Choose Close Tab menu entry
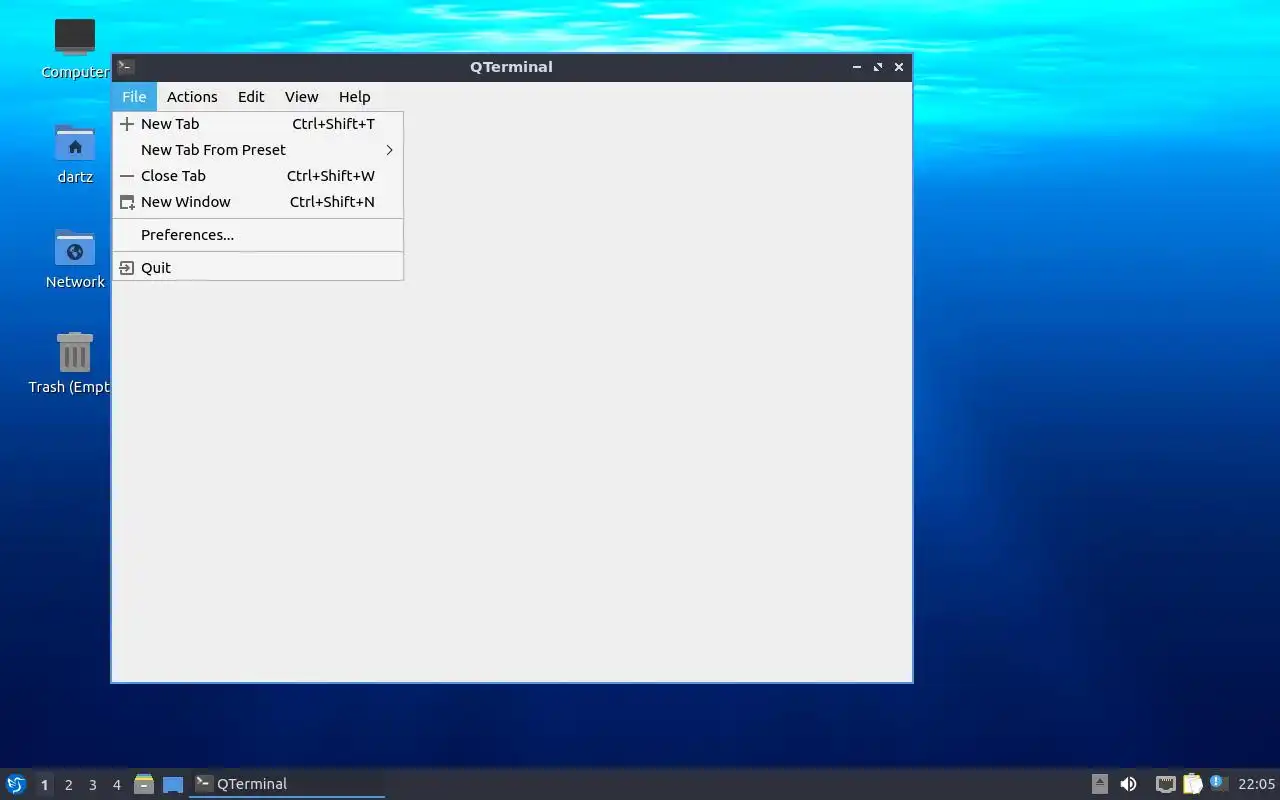The height and width of the screenshot is (800, 1280). click(x=258, y=176)
